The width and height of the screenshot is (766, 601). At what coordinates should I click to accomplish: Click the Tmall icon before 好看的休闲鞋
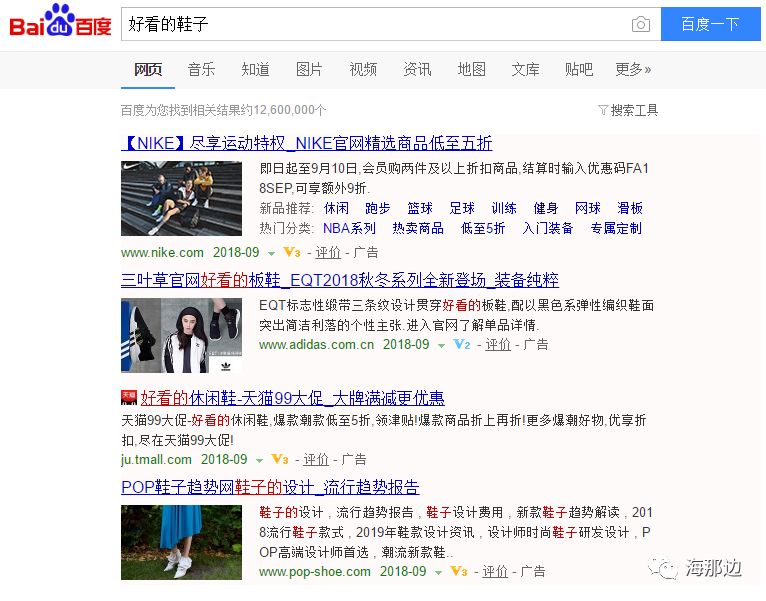(x=129, y=398)
